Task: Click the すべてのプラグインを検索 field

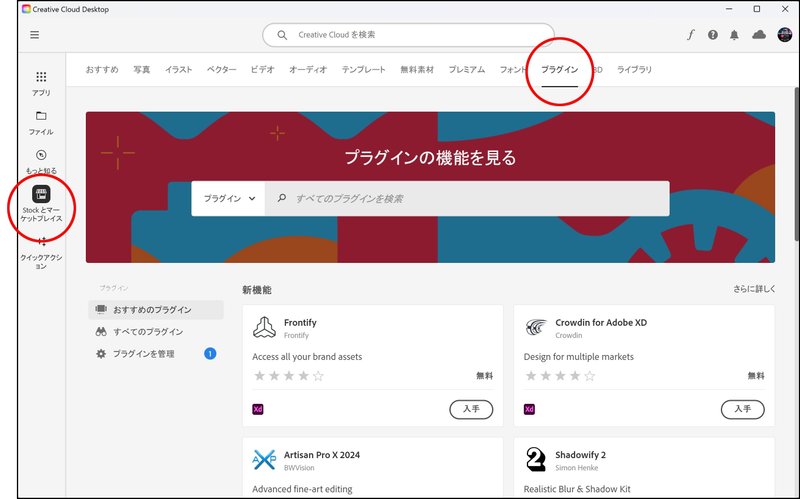Action: point(467,198)
